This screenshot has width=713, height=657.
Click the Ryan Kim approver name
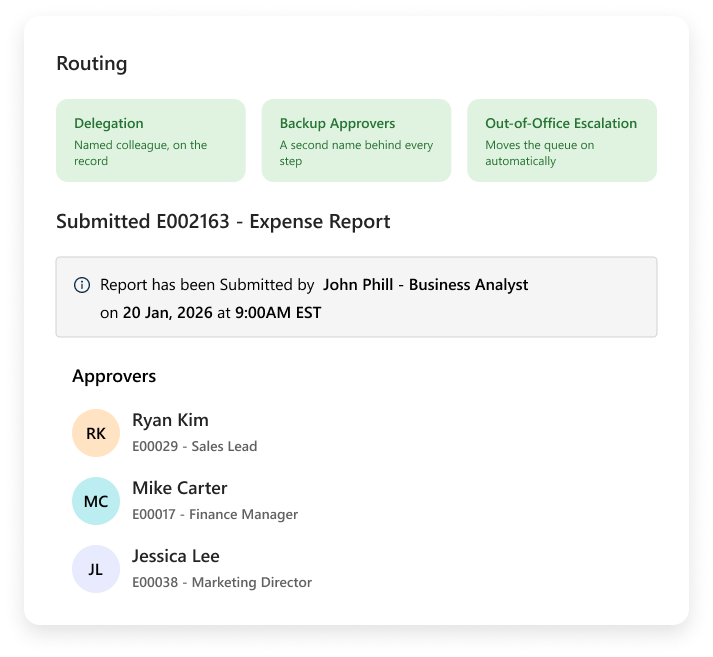pos(170,420)
